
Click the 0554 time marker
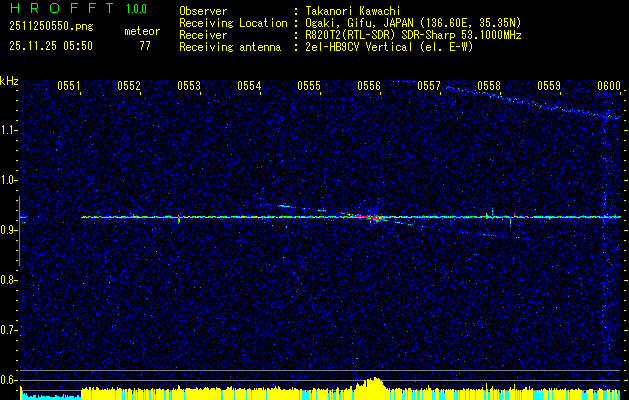pos(249,85)
